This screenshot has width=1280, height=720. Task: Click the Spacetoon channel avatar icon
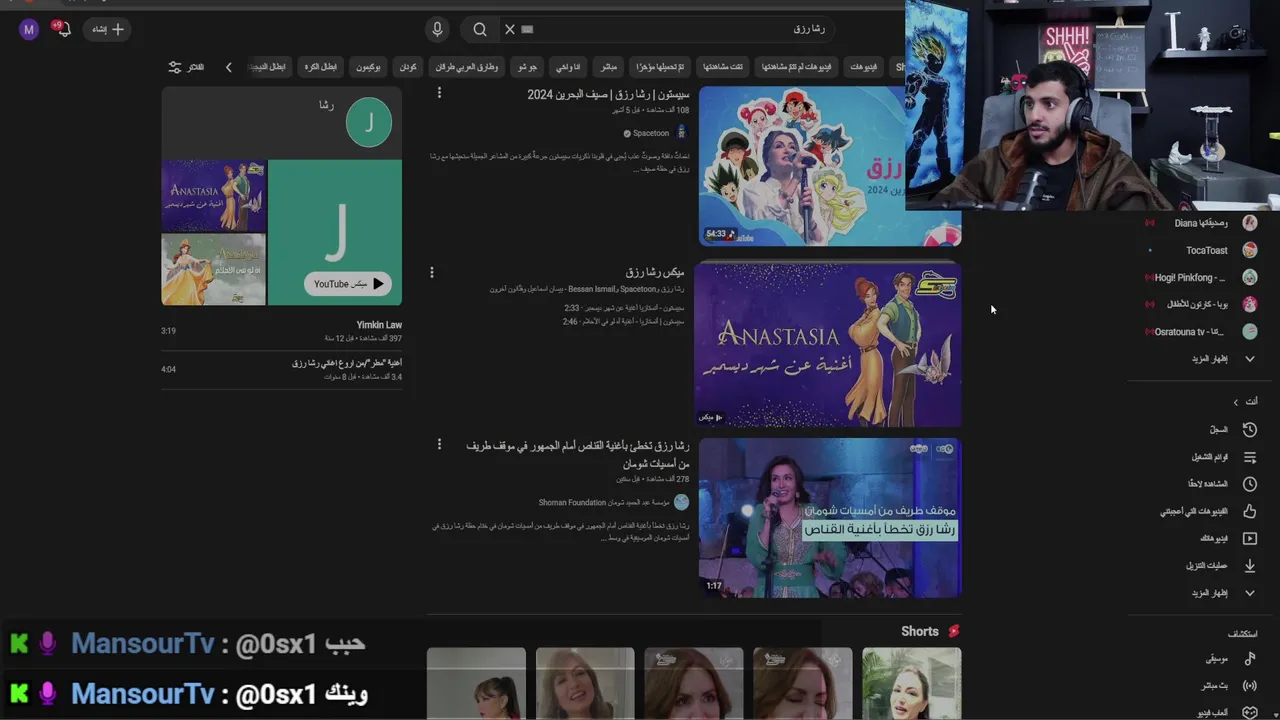(x=682, y=132)
